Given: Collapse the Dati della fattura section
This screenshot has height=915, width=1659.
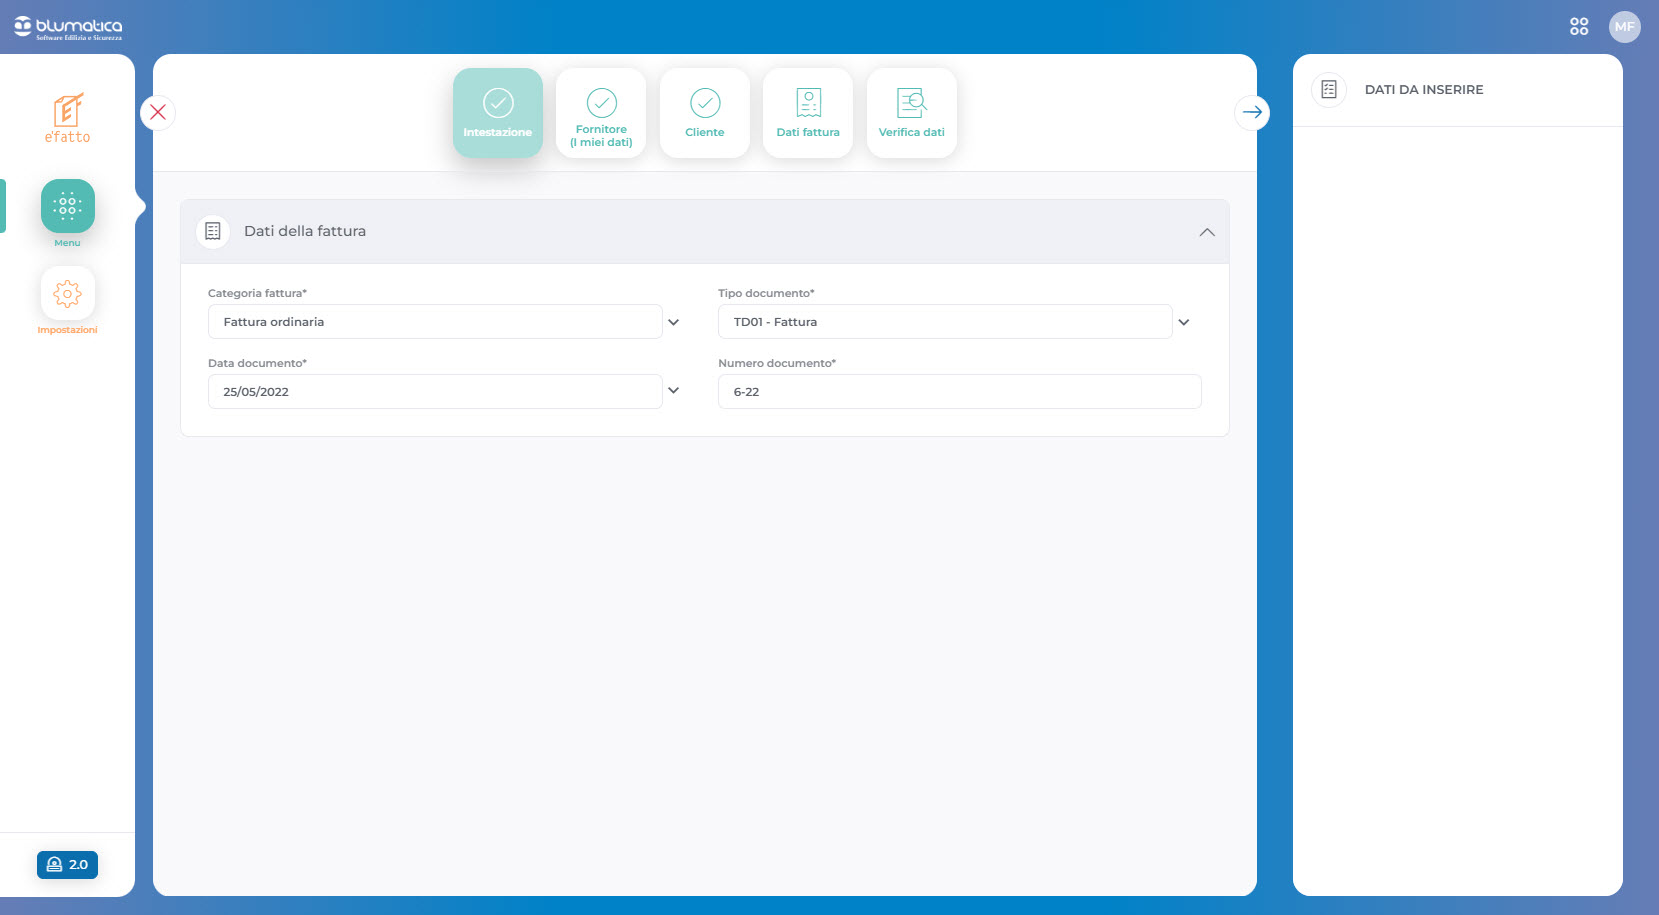Looking at the screenshot, I should [x=1207, y=232].
